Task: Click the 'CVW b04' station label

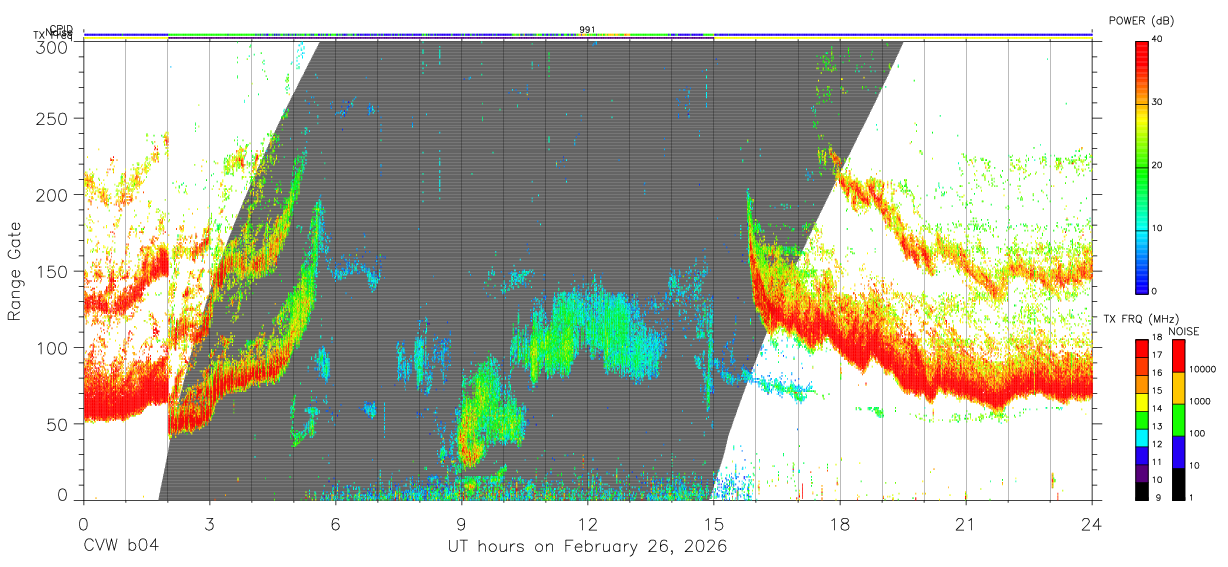Action: (x=121, y=546)
